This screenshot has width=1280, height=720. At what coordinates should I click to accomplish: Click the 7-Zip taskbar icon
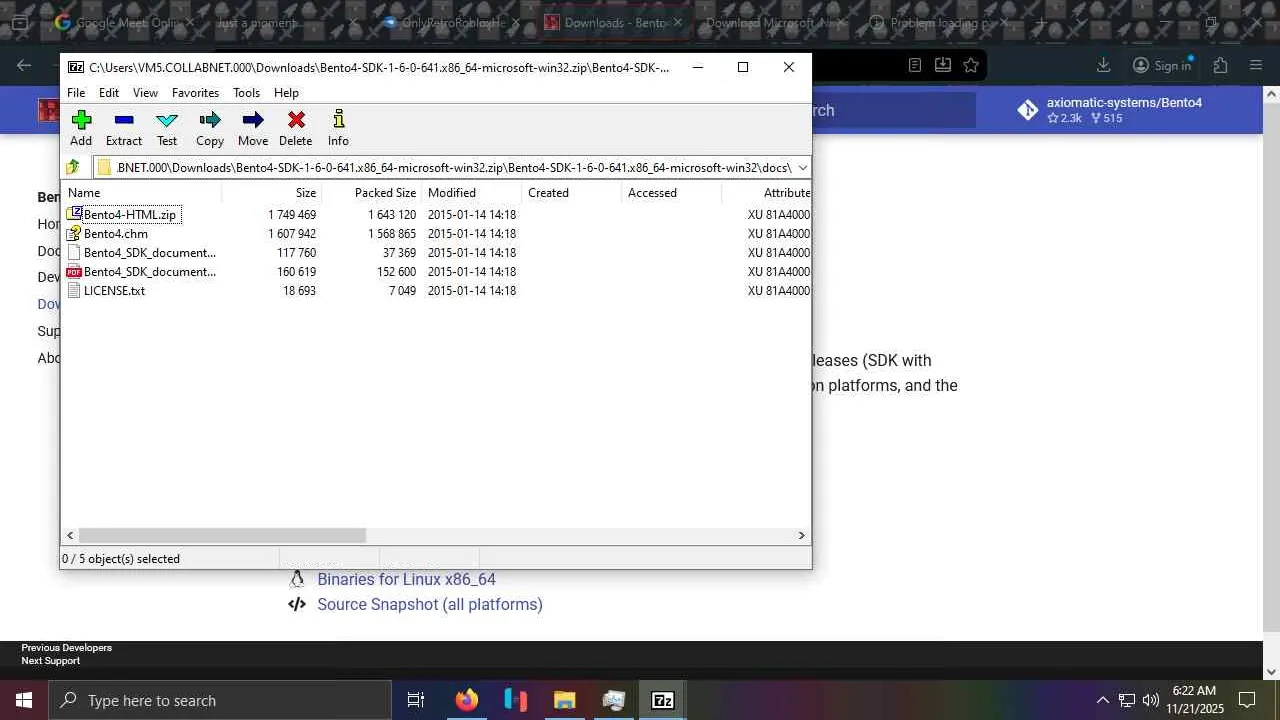pyautogui.click(x=662, y=700)
